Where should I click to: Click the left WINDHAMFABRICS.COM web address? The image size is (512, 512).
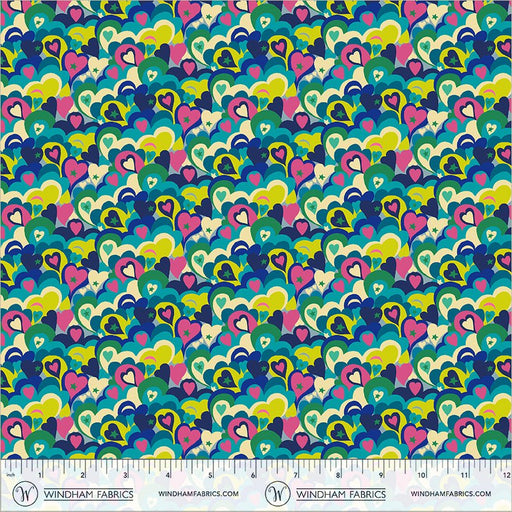198,493
